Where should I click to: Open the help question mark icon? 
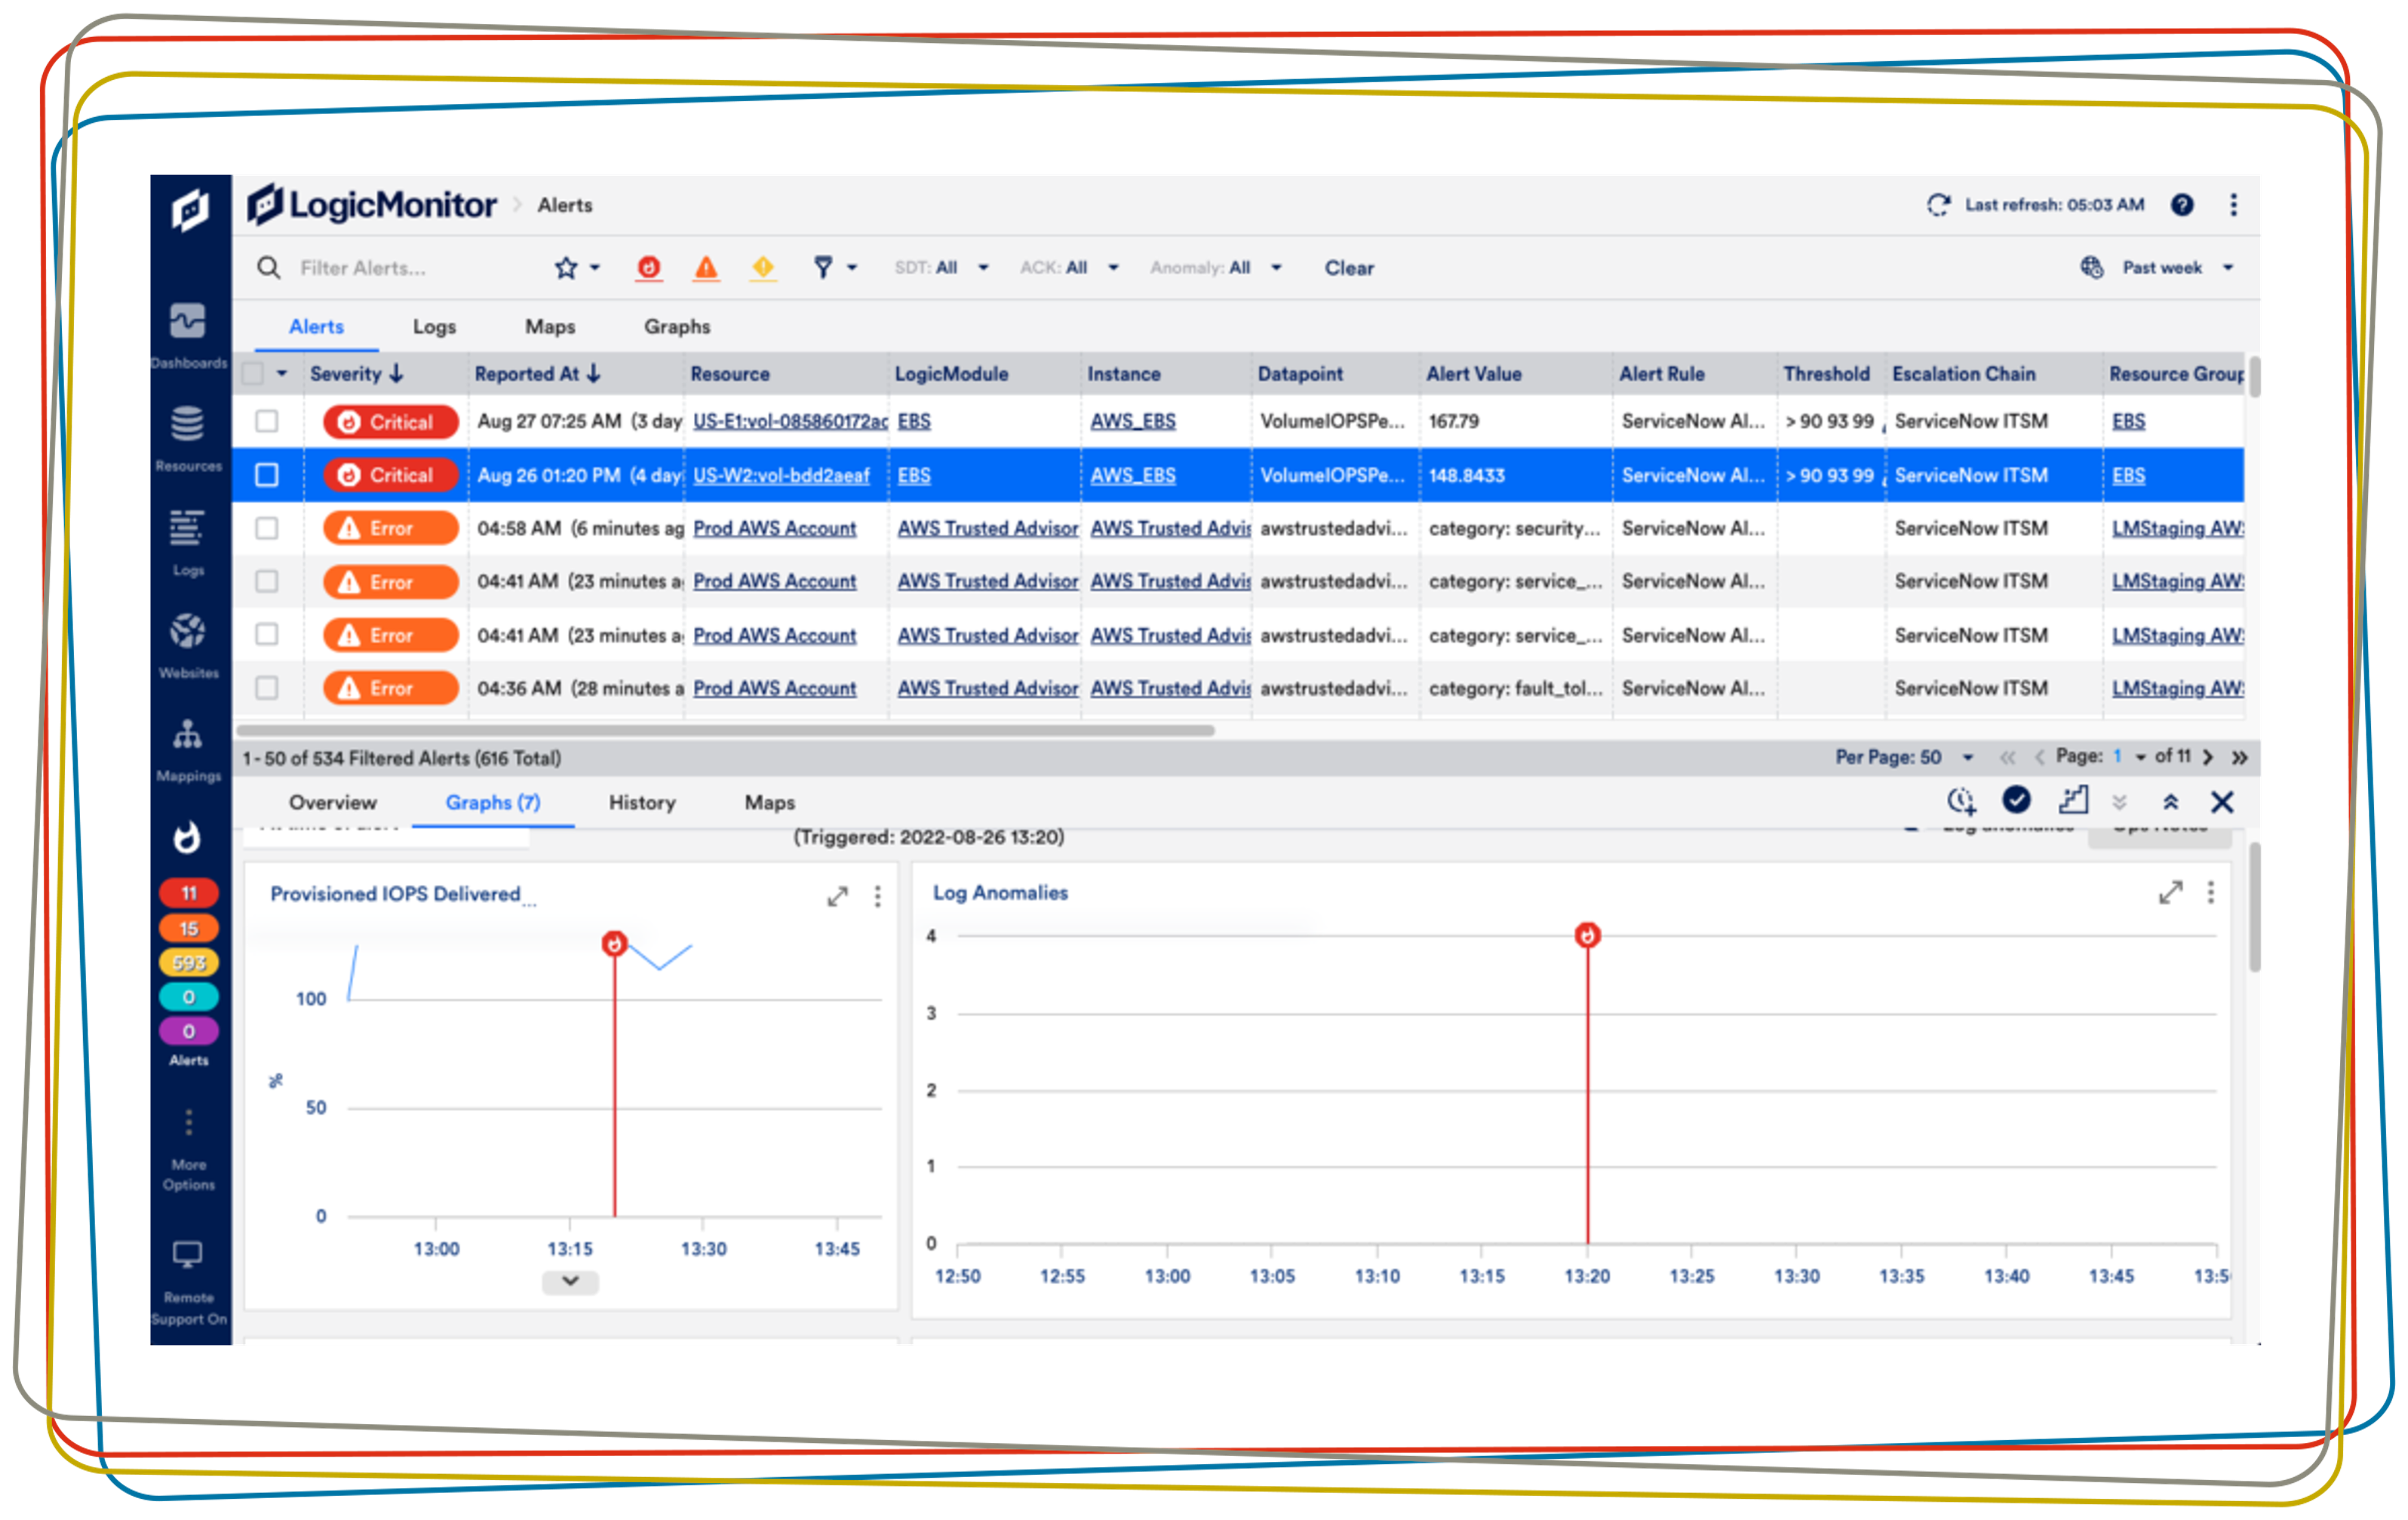pyautogui.click(x=2183, y=205)
